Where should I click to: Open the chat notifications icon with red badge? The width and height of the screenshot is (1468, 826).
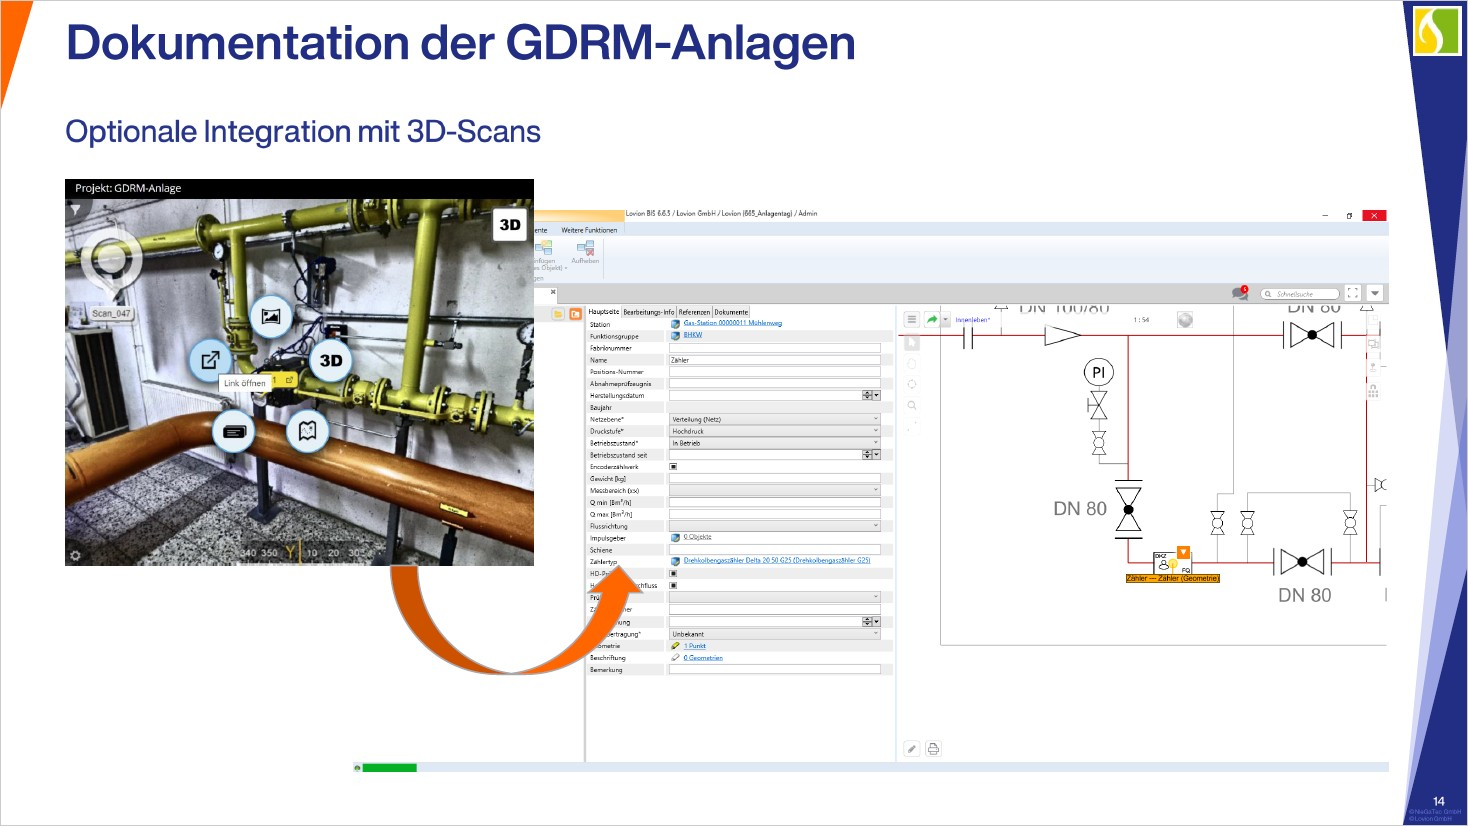coord(1240,293)
